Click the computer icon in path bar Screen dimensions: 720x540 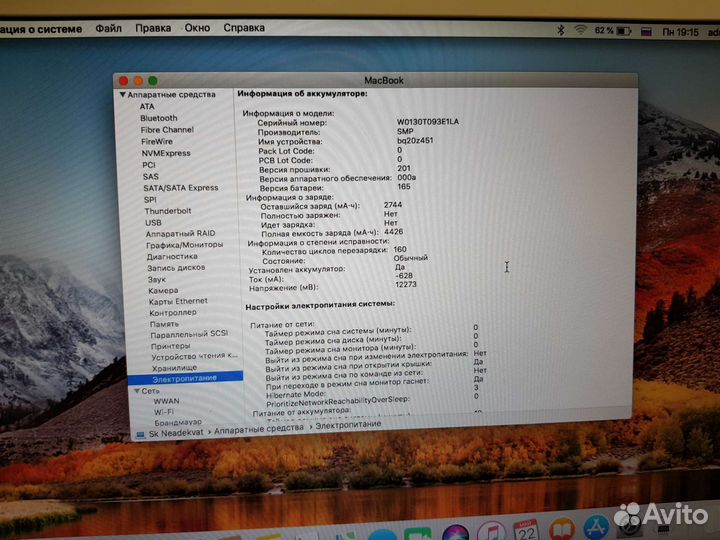point(141,435)
